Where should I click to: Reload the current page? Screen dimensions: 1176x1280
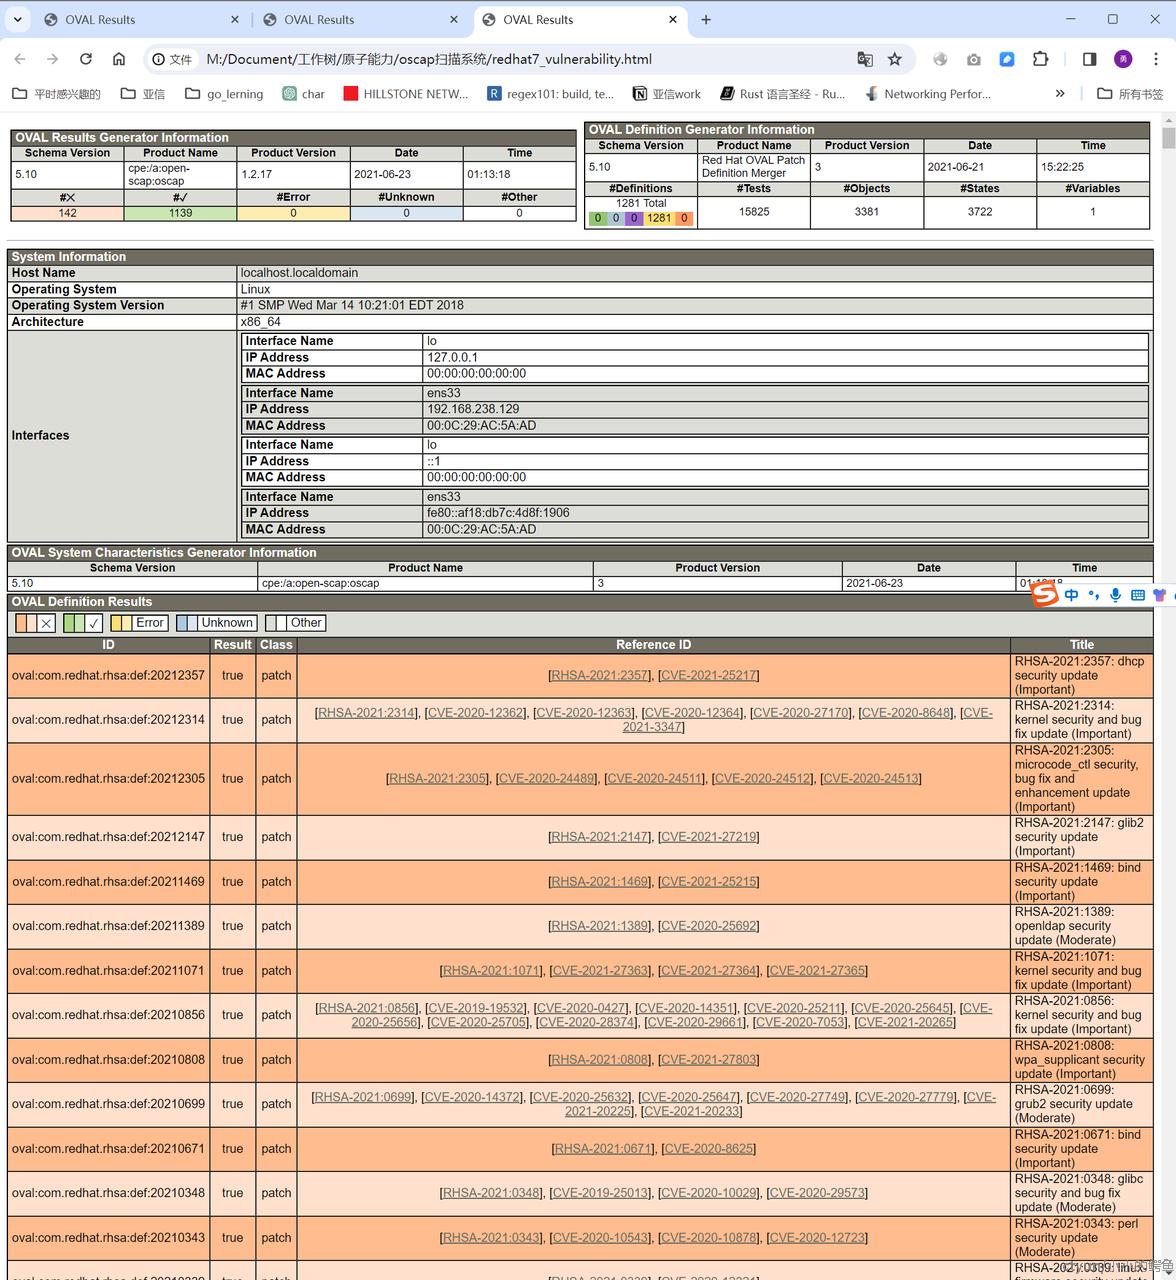pyautogui.click(x=86, y=59)
